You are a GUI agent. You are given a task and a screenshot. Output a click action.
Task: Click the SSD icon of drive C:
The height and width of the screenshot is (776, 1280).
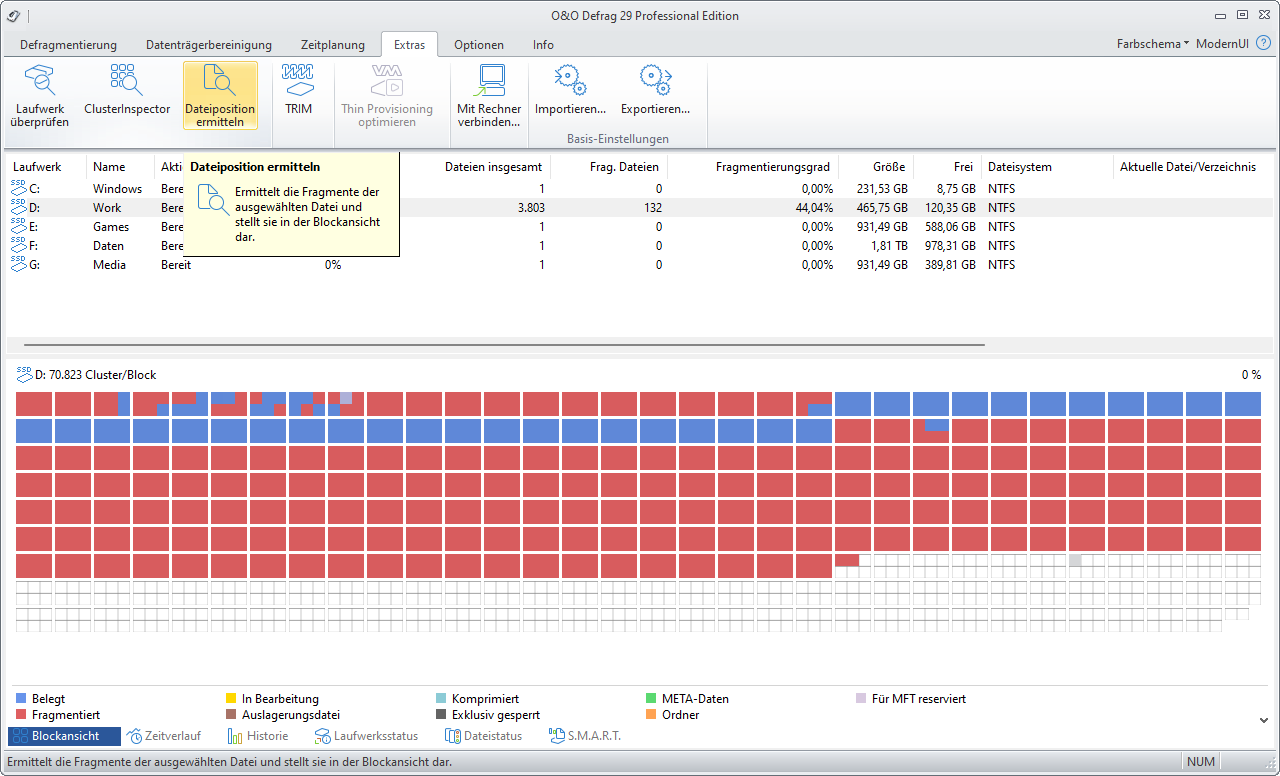click(x=19, y=187)
